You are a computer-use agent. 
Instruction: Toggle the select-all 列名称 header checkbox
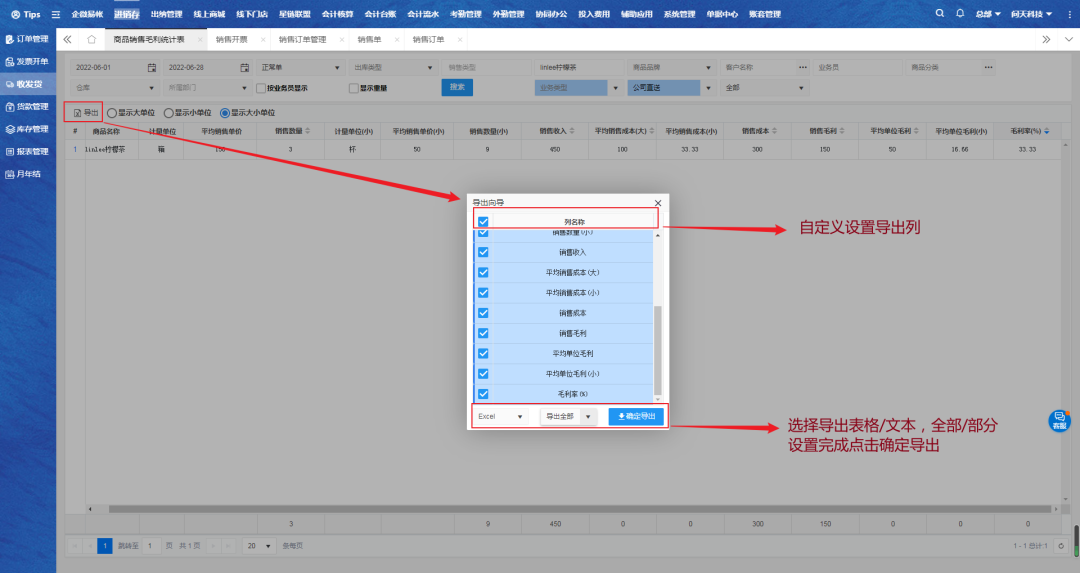tap(483, 222)
